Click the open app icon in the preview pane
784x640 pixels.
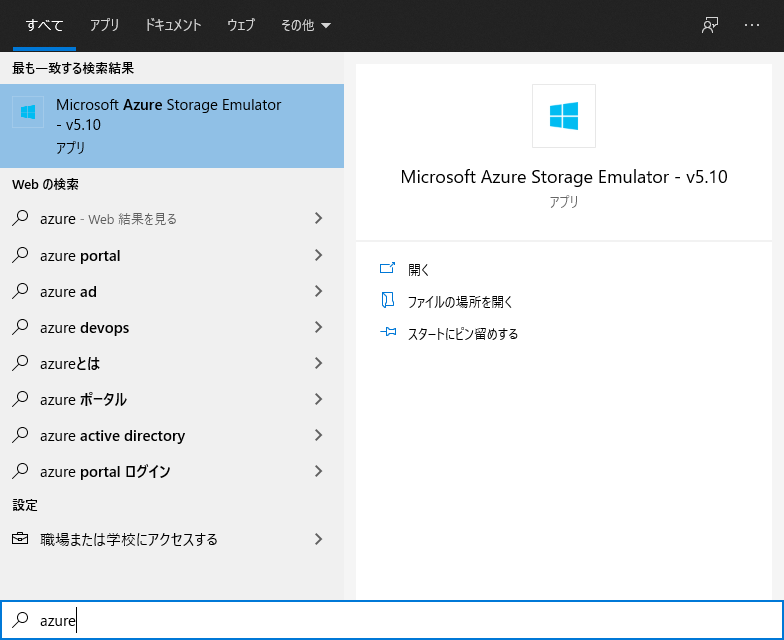[x=388, y=269]
